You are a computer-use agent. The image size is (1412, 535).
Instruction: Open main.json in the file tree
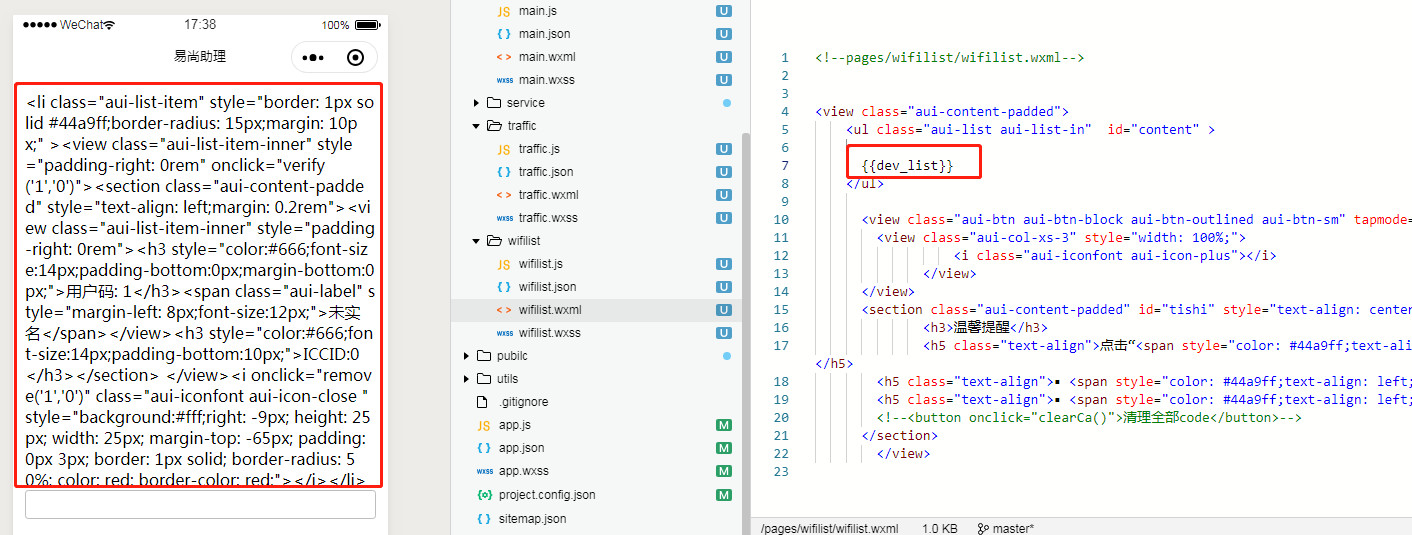544,34
